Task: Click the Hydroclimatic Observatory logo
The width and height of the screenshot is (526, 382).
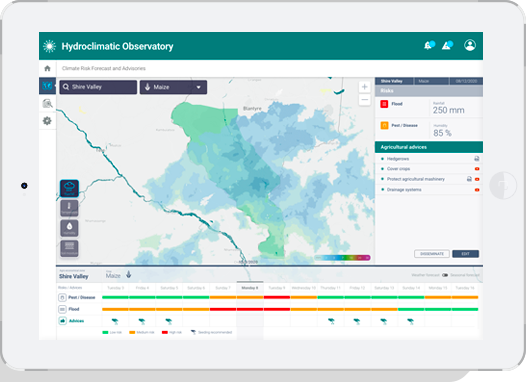Action: point(49,46)
